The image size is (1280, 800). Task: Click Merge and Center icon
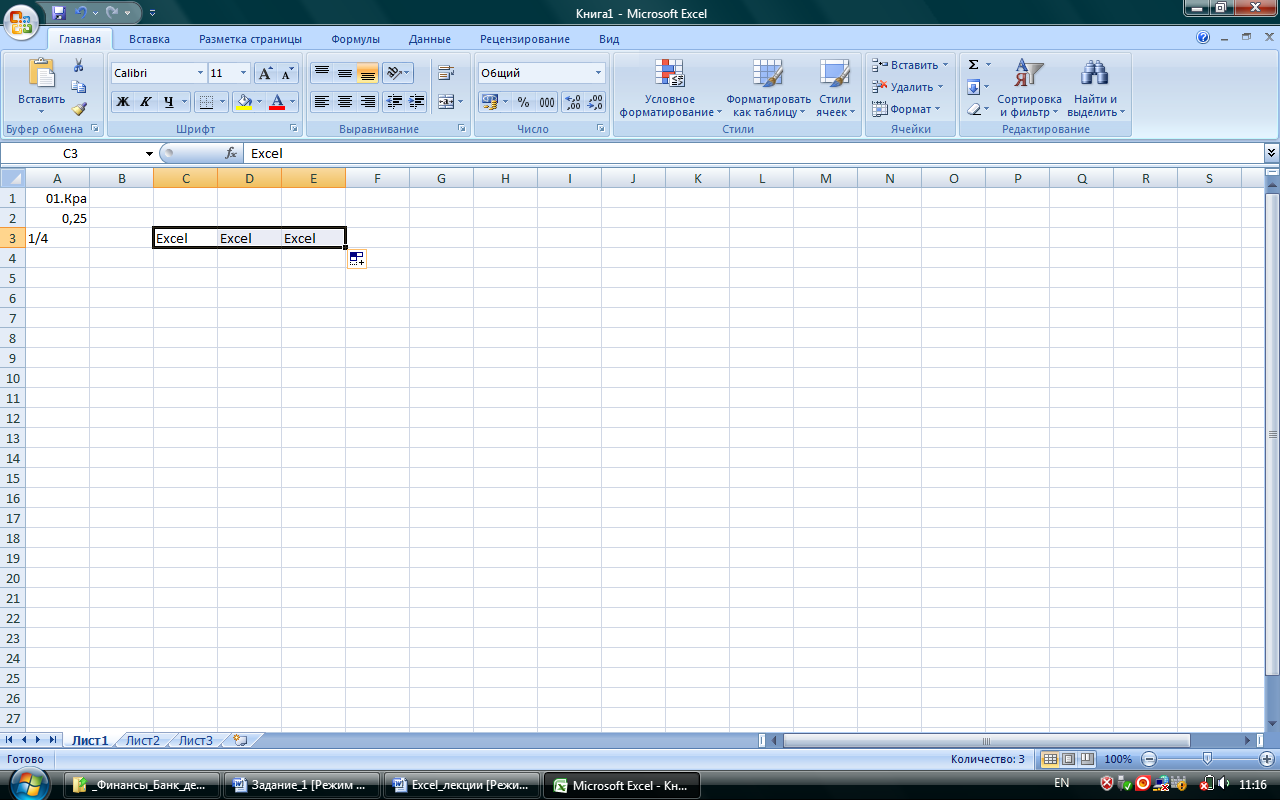click(x=445, y=102)
